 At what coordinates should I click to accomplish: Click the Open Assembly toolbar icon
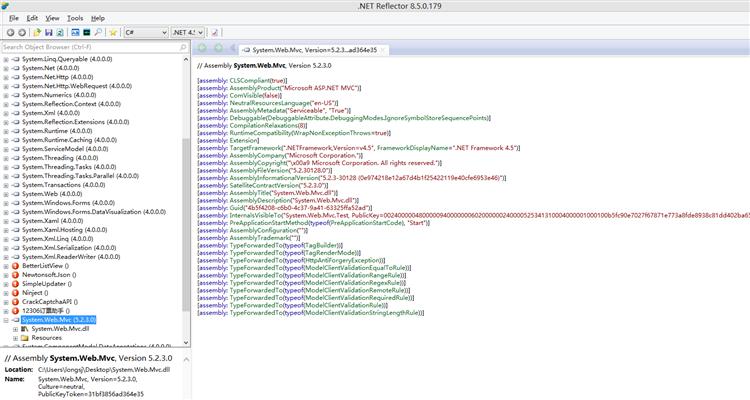click(36, 32)
